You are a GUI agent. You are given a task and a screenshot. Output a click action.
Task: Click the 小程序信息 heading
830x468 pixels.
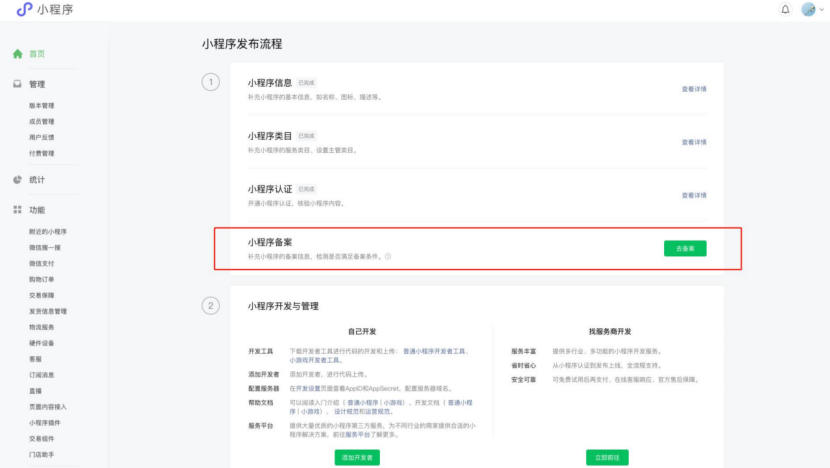[270, 83]
